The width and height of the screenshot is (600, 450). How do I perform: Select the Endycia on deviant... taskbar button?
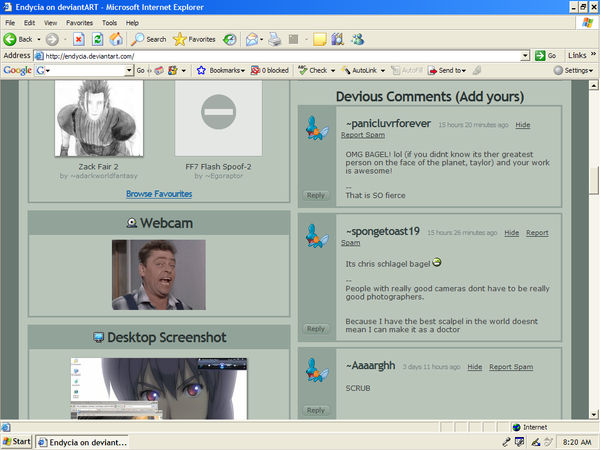pos(82,442)
